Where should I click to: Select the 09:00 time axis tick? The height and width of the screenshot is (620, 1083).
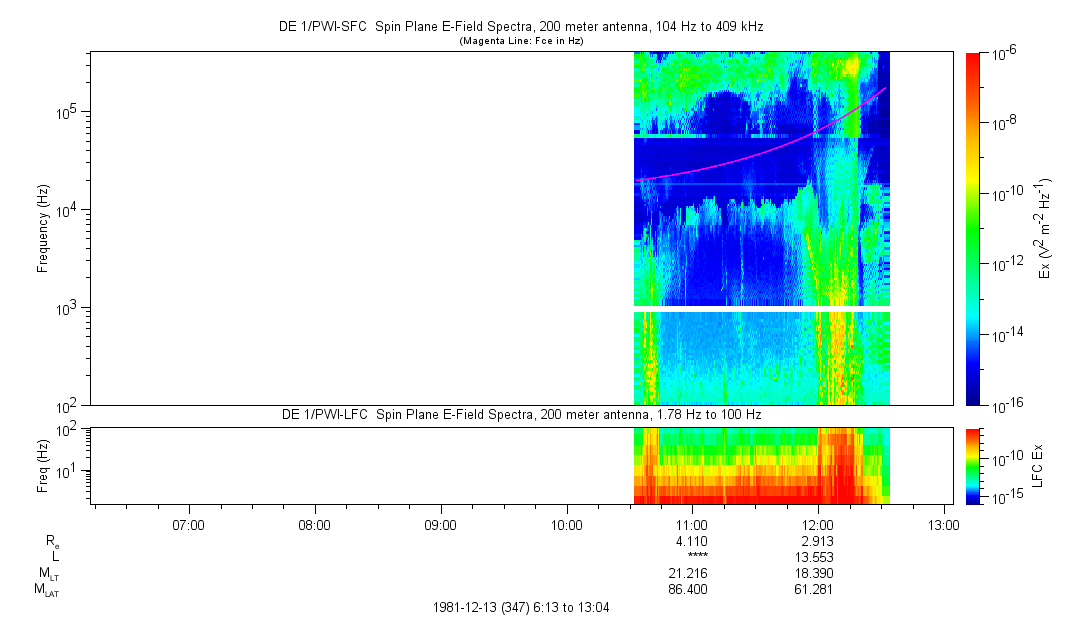(440, 524)
